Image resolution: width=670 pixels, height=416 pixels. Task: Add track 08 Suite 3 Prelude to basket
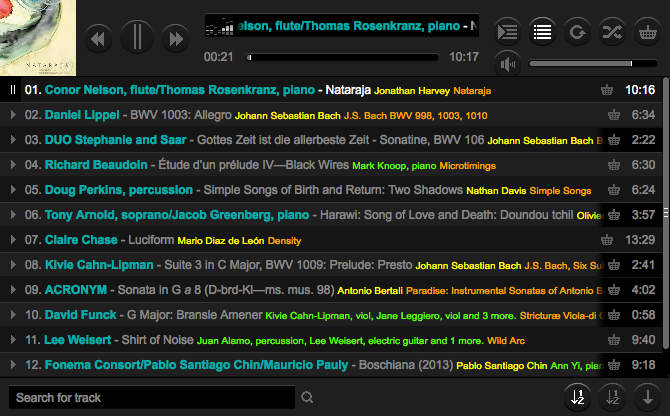click(x=614, y=264)
